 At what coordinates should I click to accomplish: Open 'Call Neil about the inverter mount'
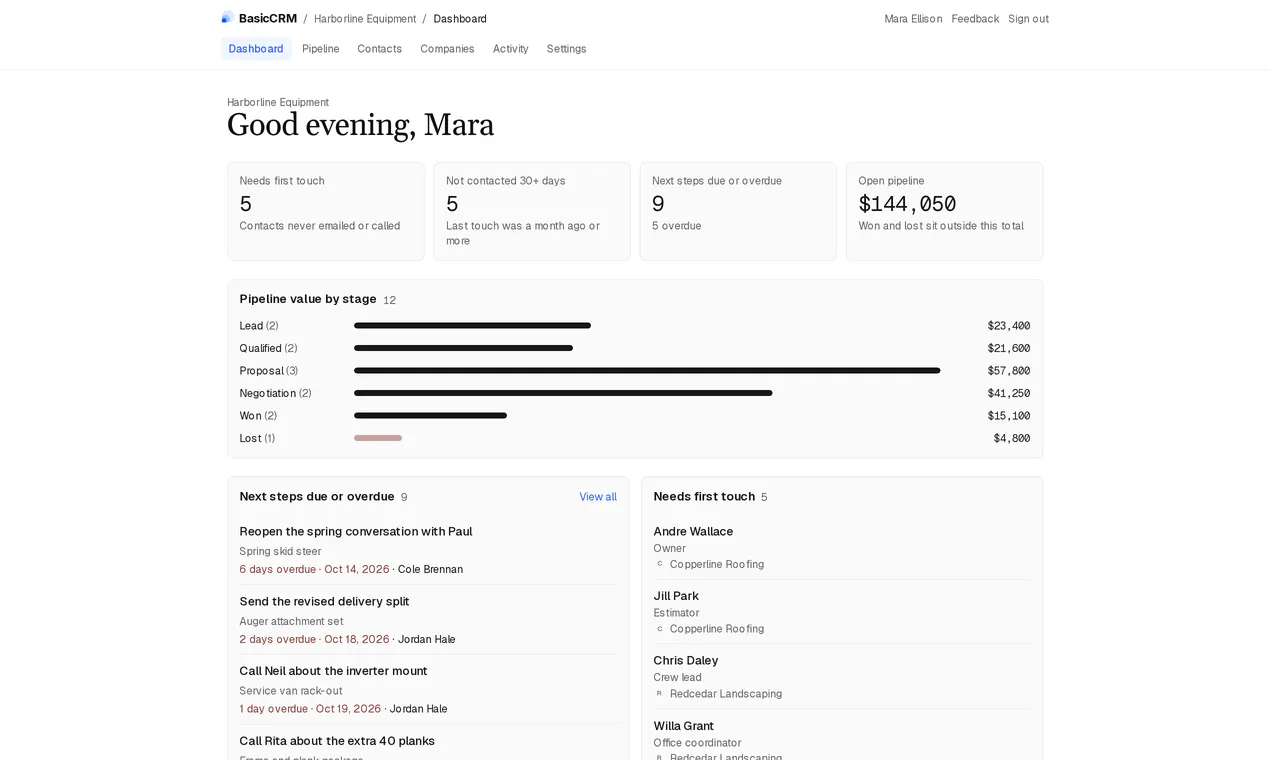point(333,672)
